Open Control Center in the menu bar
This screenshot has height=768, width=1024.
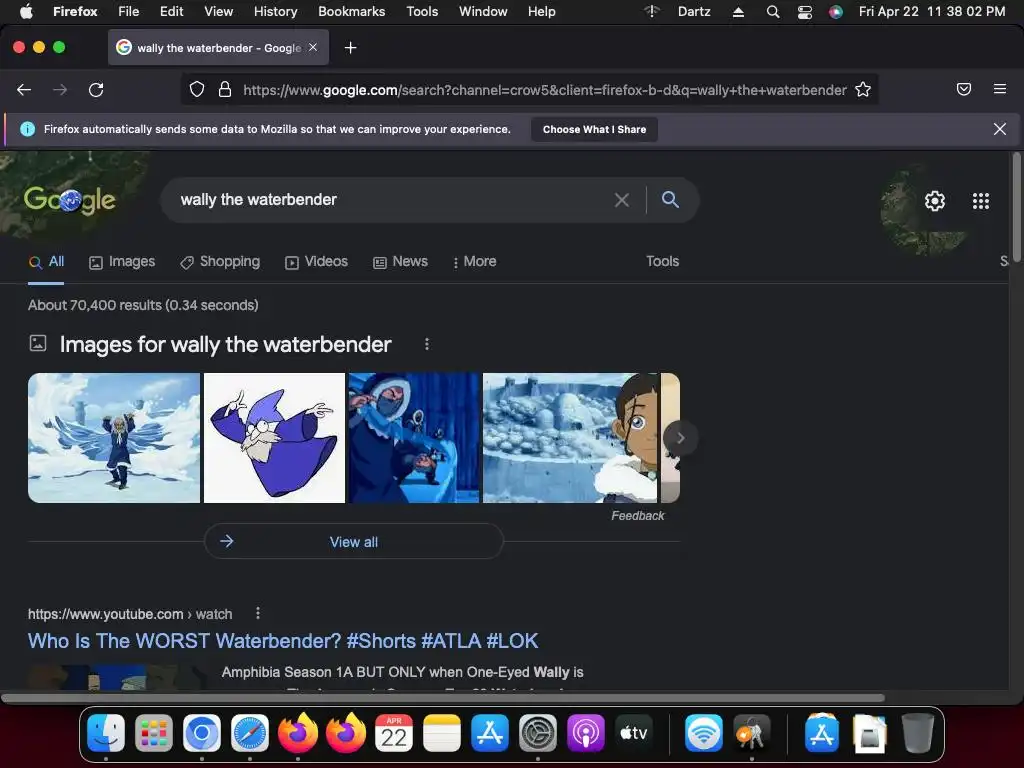[805, 12]
